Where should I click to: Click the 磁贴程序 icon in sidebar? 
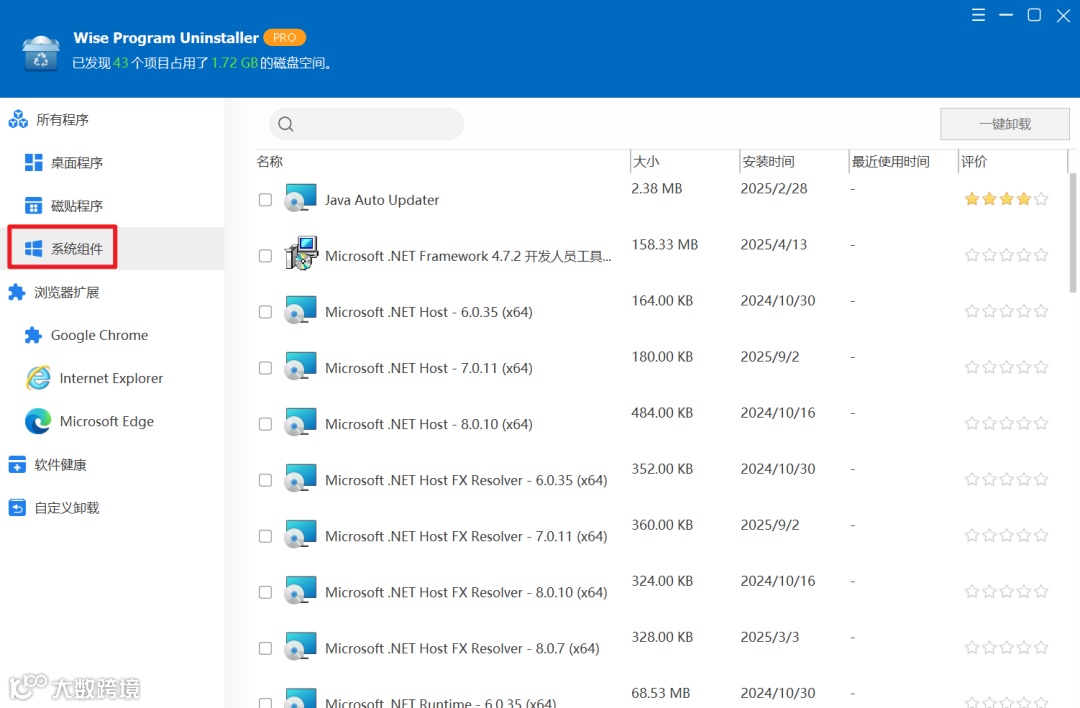coord(33,205)
